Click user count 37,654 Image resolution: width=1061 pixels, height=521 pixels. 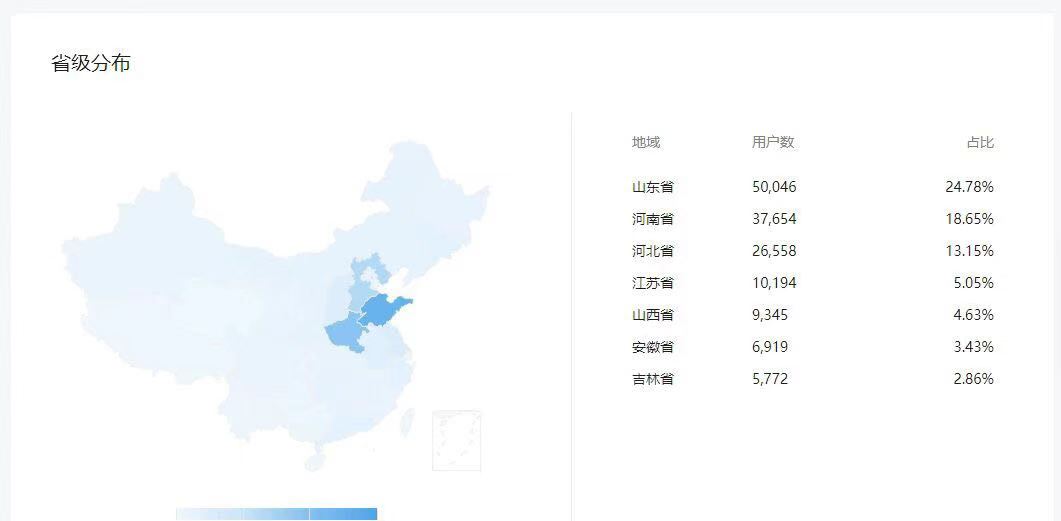click(x=774, y=219)
